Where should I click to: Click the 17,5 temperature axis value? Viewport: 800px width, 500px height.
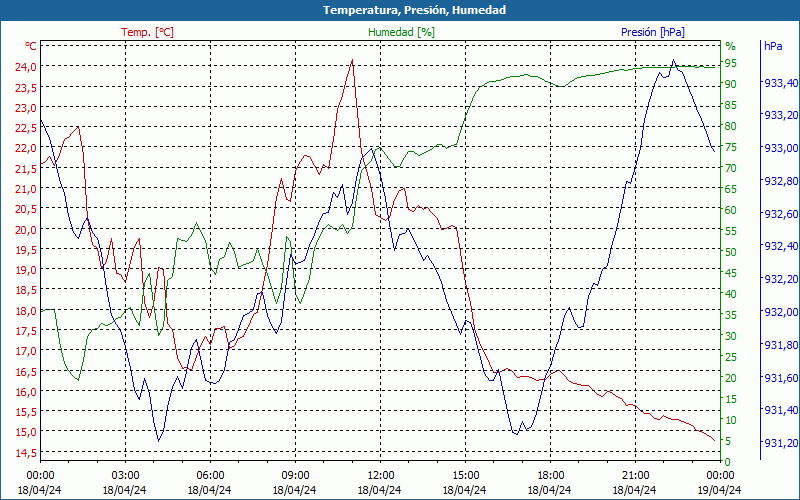pos(24,331)
